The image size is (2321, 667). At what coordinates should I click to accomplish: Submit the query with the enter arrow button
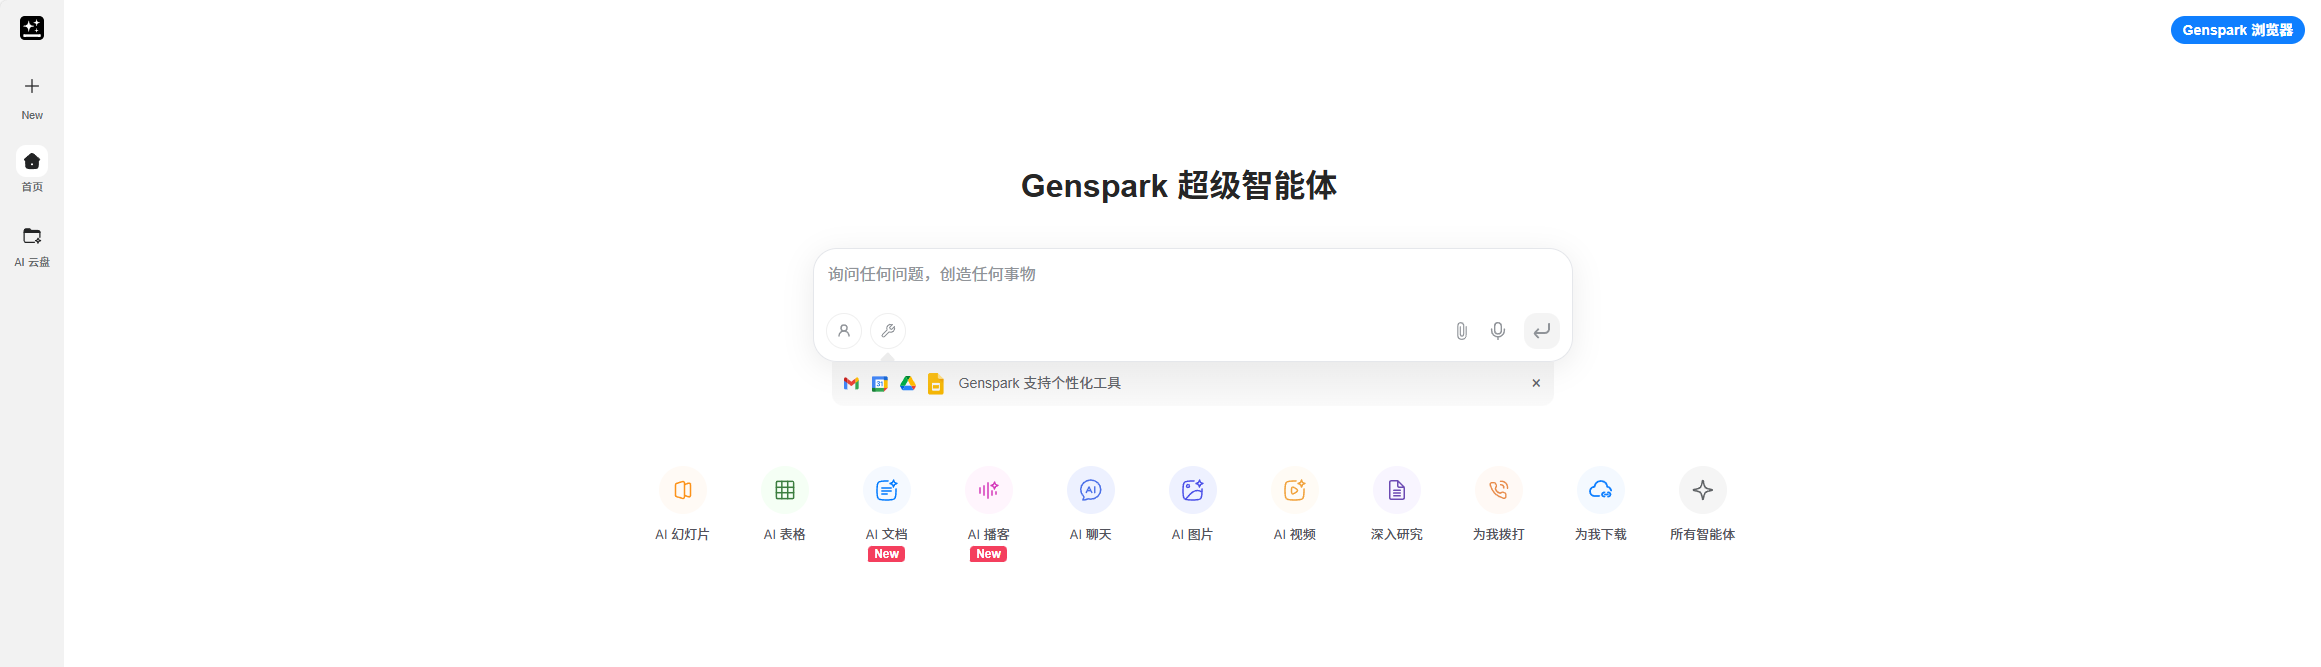click(1542, 331)
